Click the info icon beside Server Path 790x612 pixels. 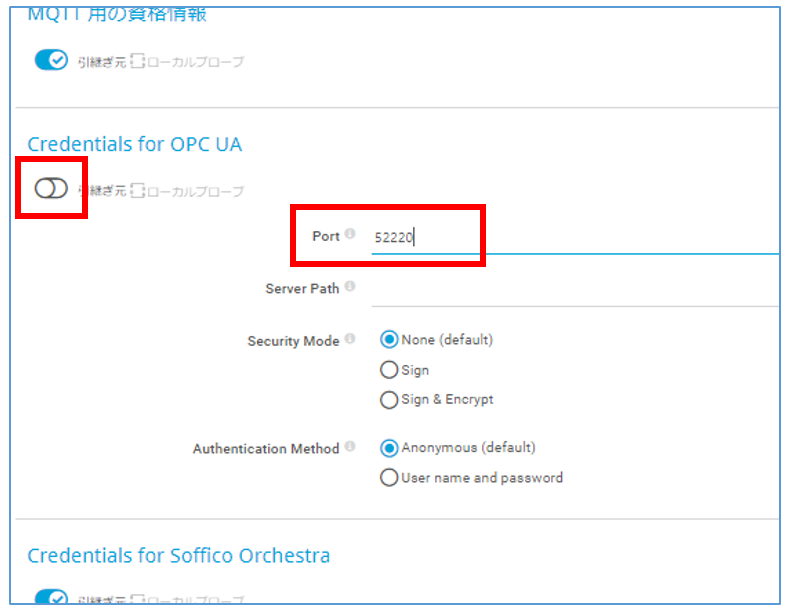350,287
